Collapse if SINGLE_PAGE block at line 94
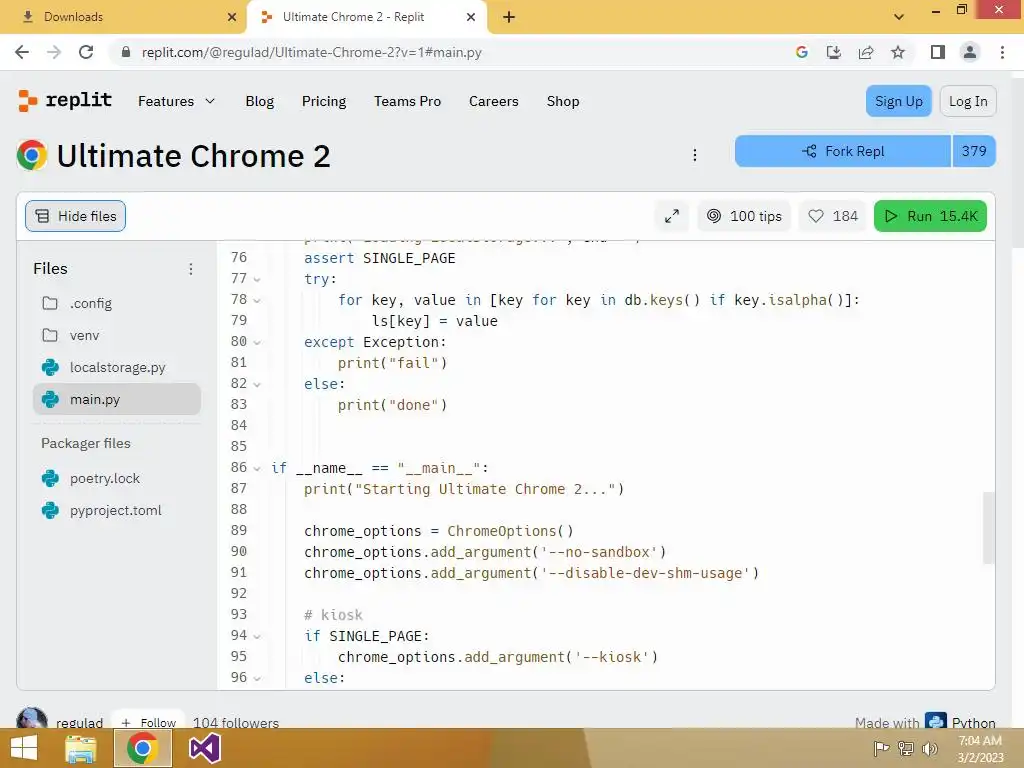Image resolution: width=1024 pixels, height=768 pixels. [257, 636]
